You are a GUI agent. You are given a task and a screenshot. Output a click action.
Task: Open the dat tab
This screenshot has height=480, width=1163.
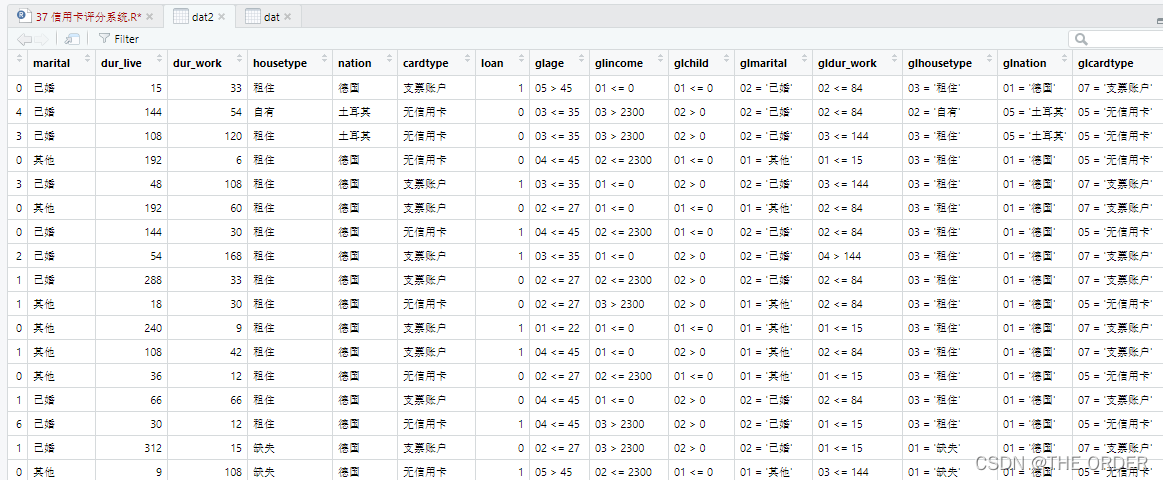click(x=272, y=16)
